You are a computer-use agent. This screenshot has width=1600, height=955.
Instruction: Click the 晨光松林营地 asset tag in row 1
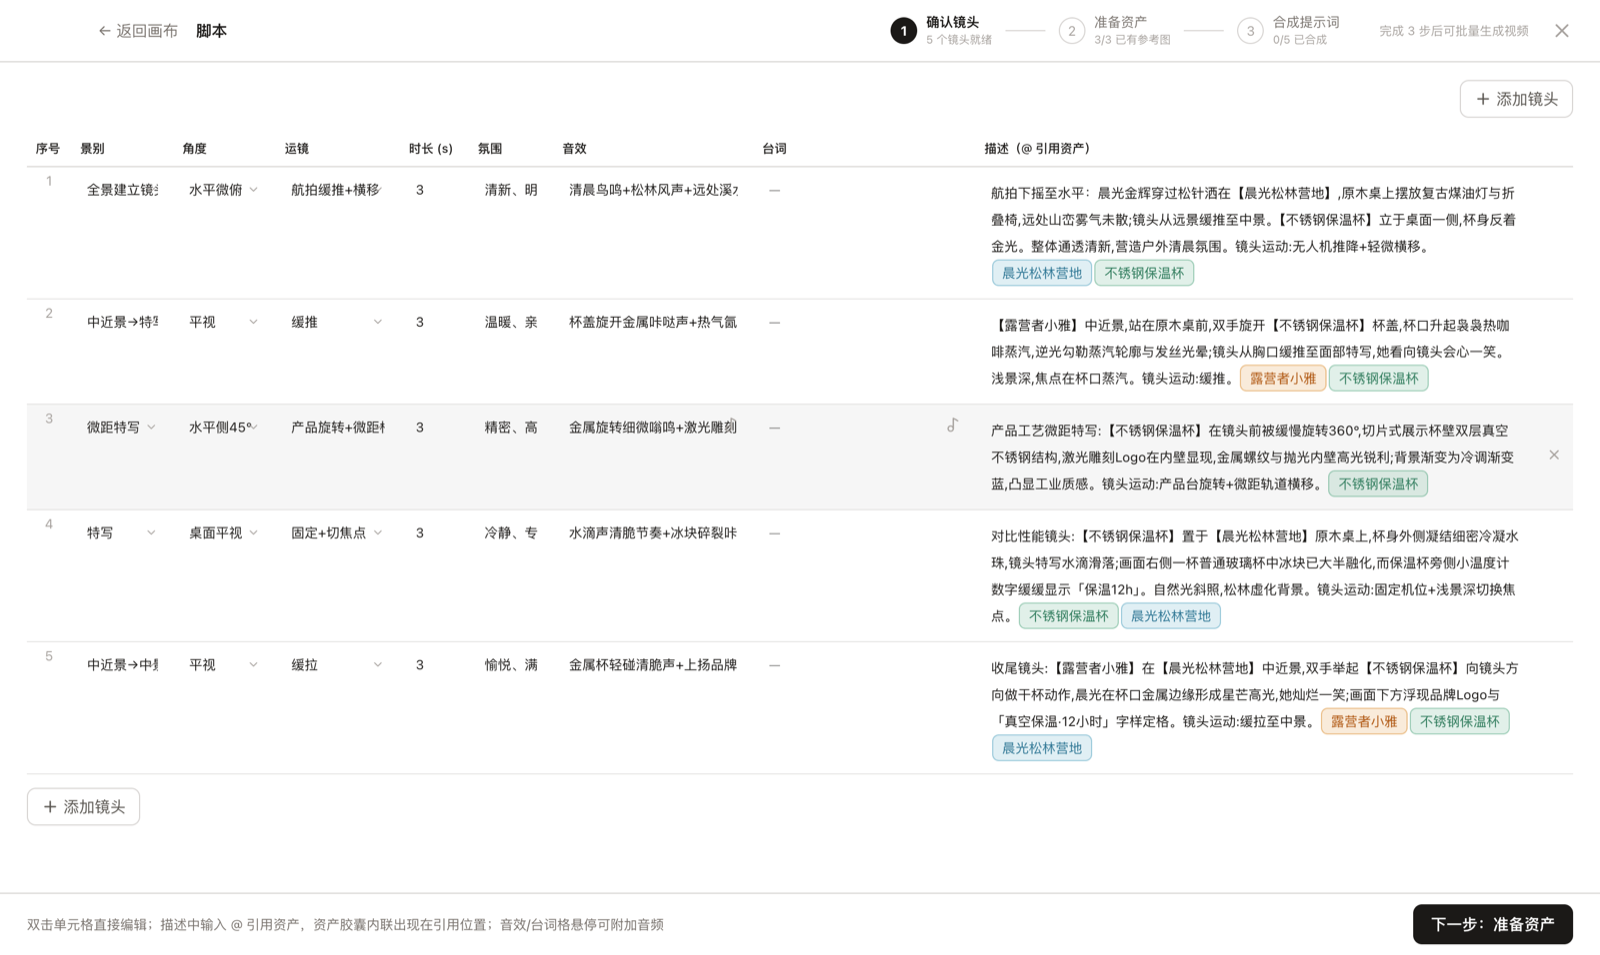(x=1041, y=273)
